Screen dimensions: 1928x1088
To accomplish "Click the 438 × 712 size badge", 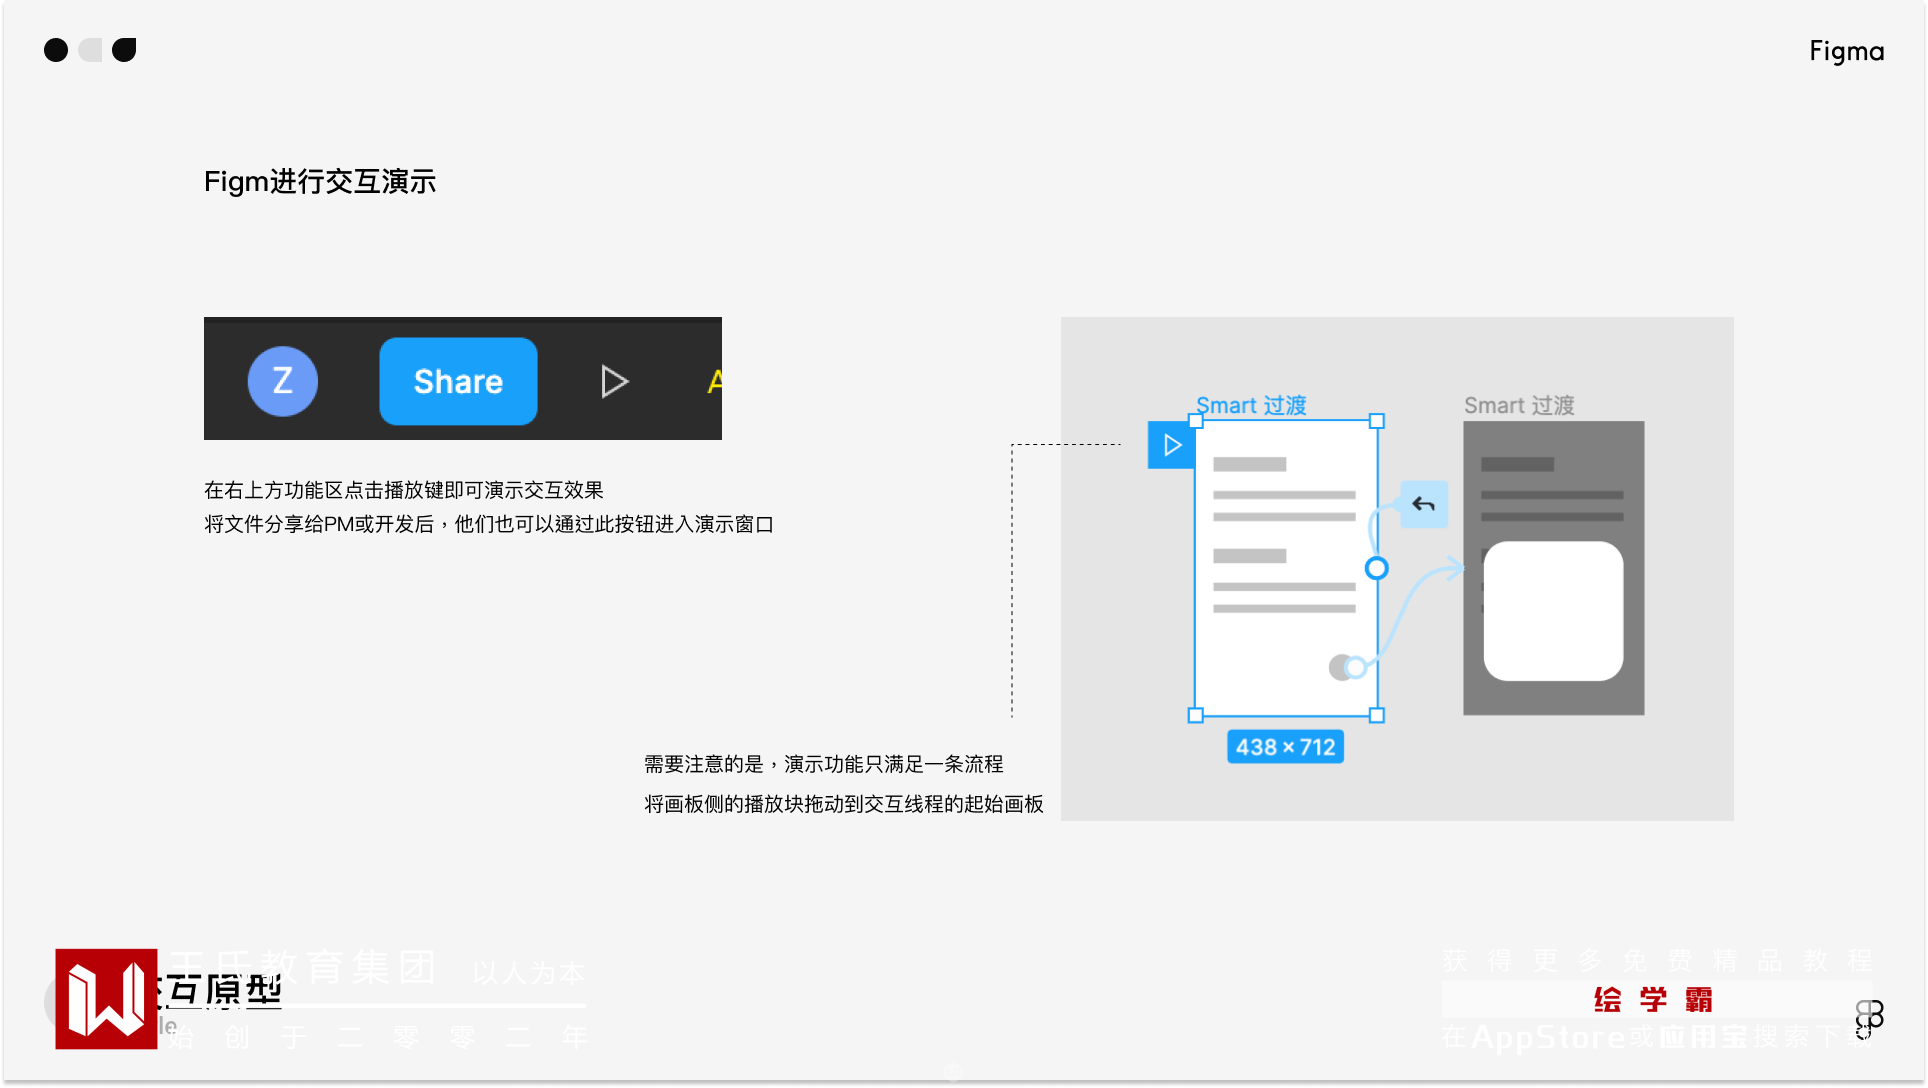I will (1285, 747).
